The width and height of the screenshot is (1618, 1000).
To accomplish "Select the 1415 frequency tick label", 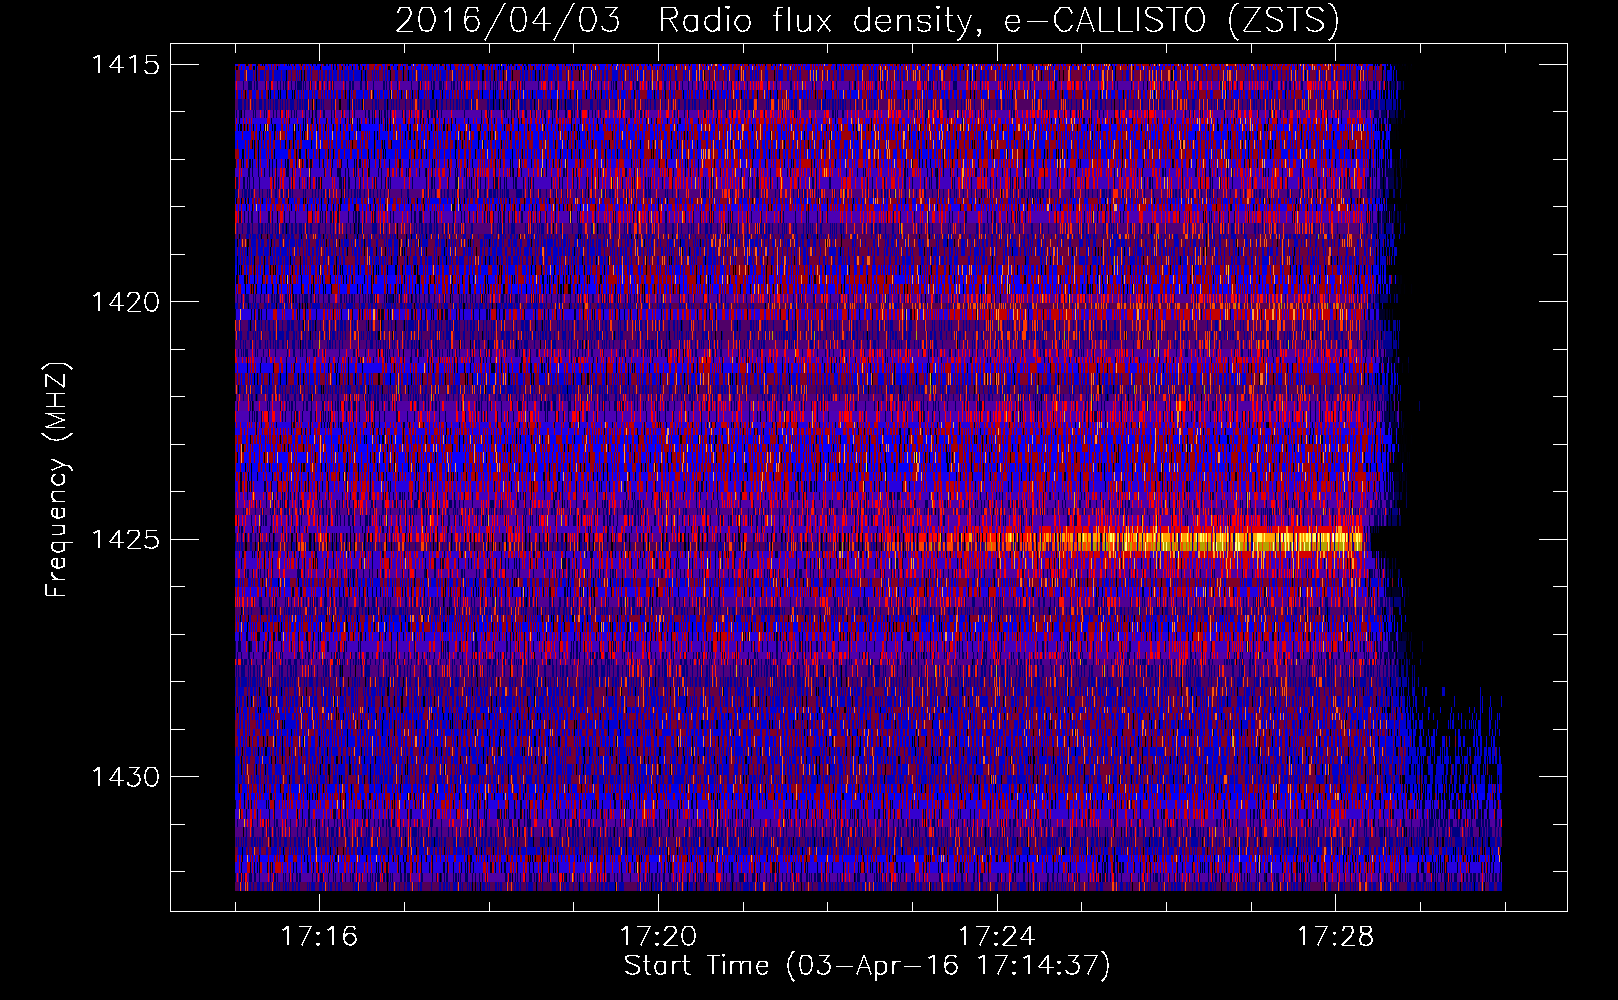I will click(125, 65).
